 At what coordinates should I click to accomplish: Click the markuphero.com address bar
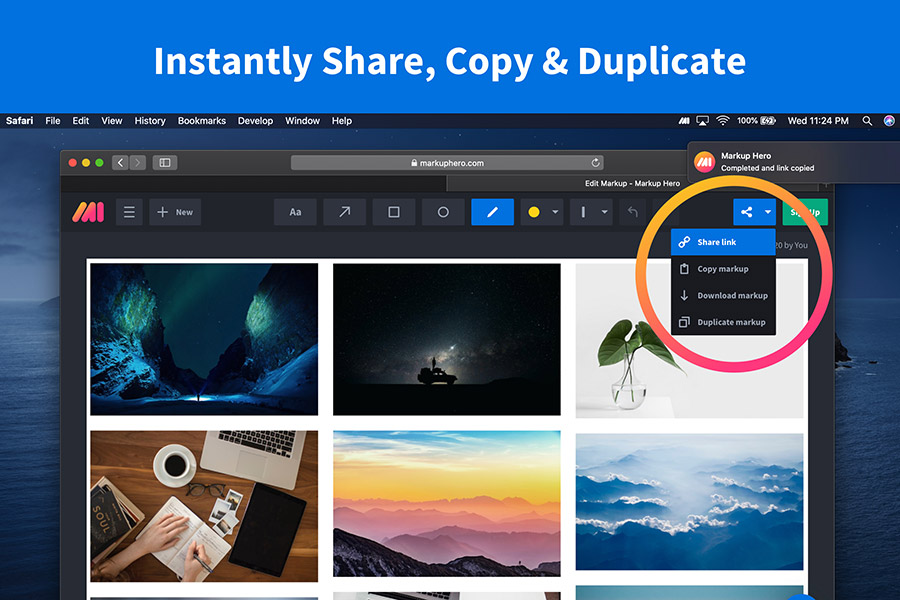click(448, 163)
